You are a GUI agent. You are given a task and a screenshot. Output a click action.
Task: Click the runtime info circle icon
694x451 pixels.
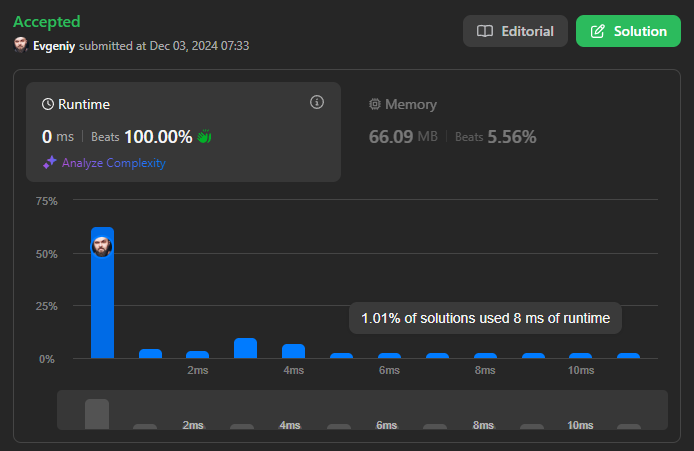[317, 102]
